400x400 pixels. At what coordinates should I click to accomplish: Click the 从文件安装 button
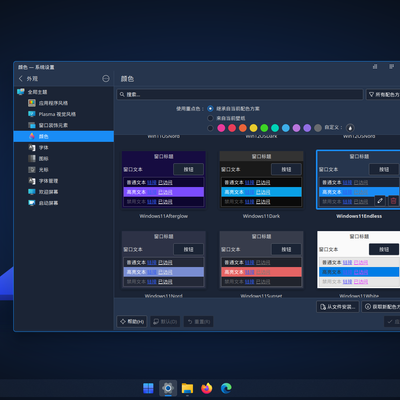click(x=337, y=307)
